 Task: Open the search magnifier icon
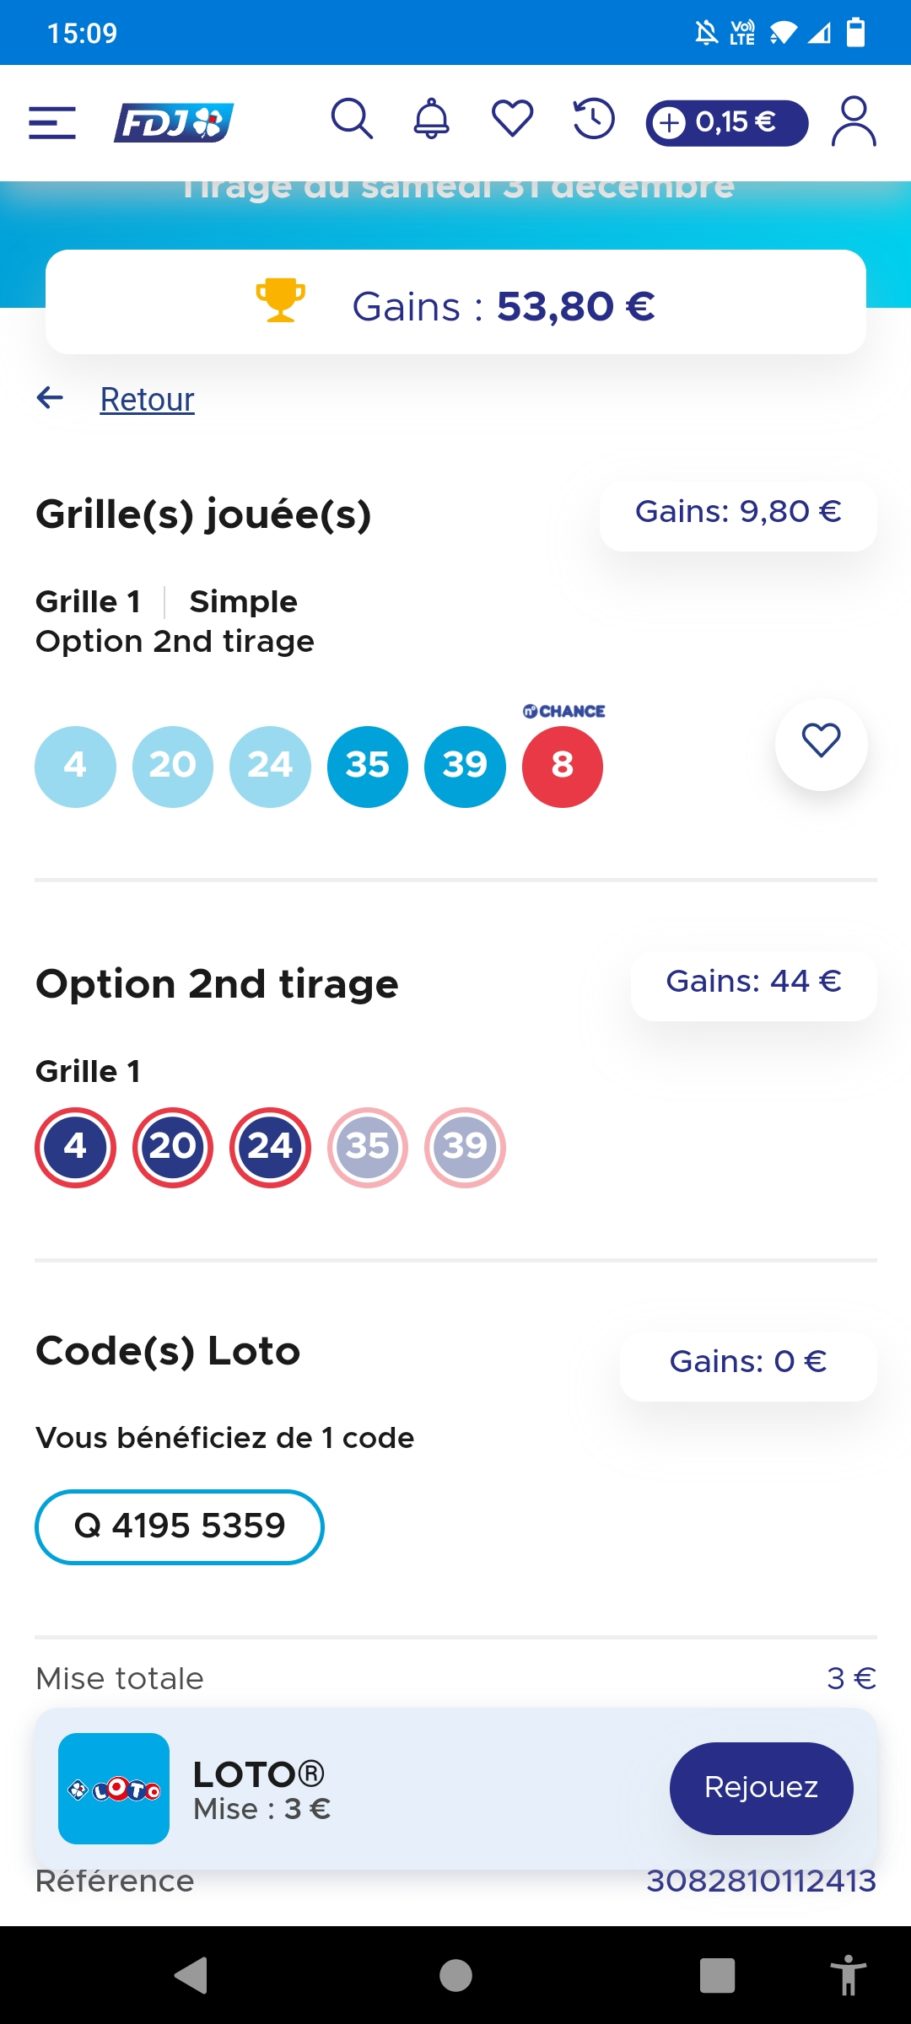tap(352, 120)
